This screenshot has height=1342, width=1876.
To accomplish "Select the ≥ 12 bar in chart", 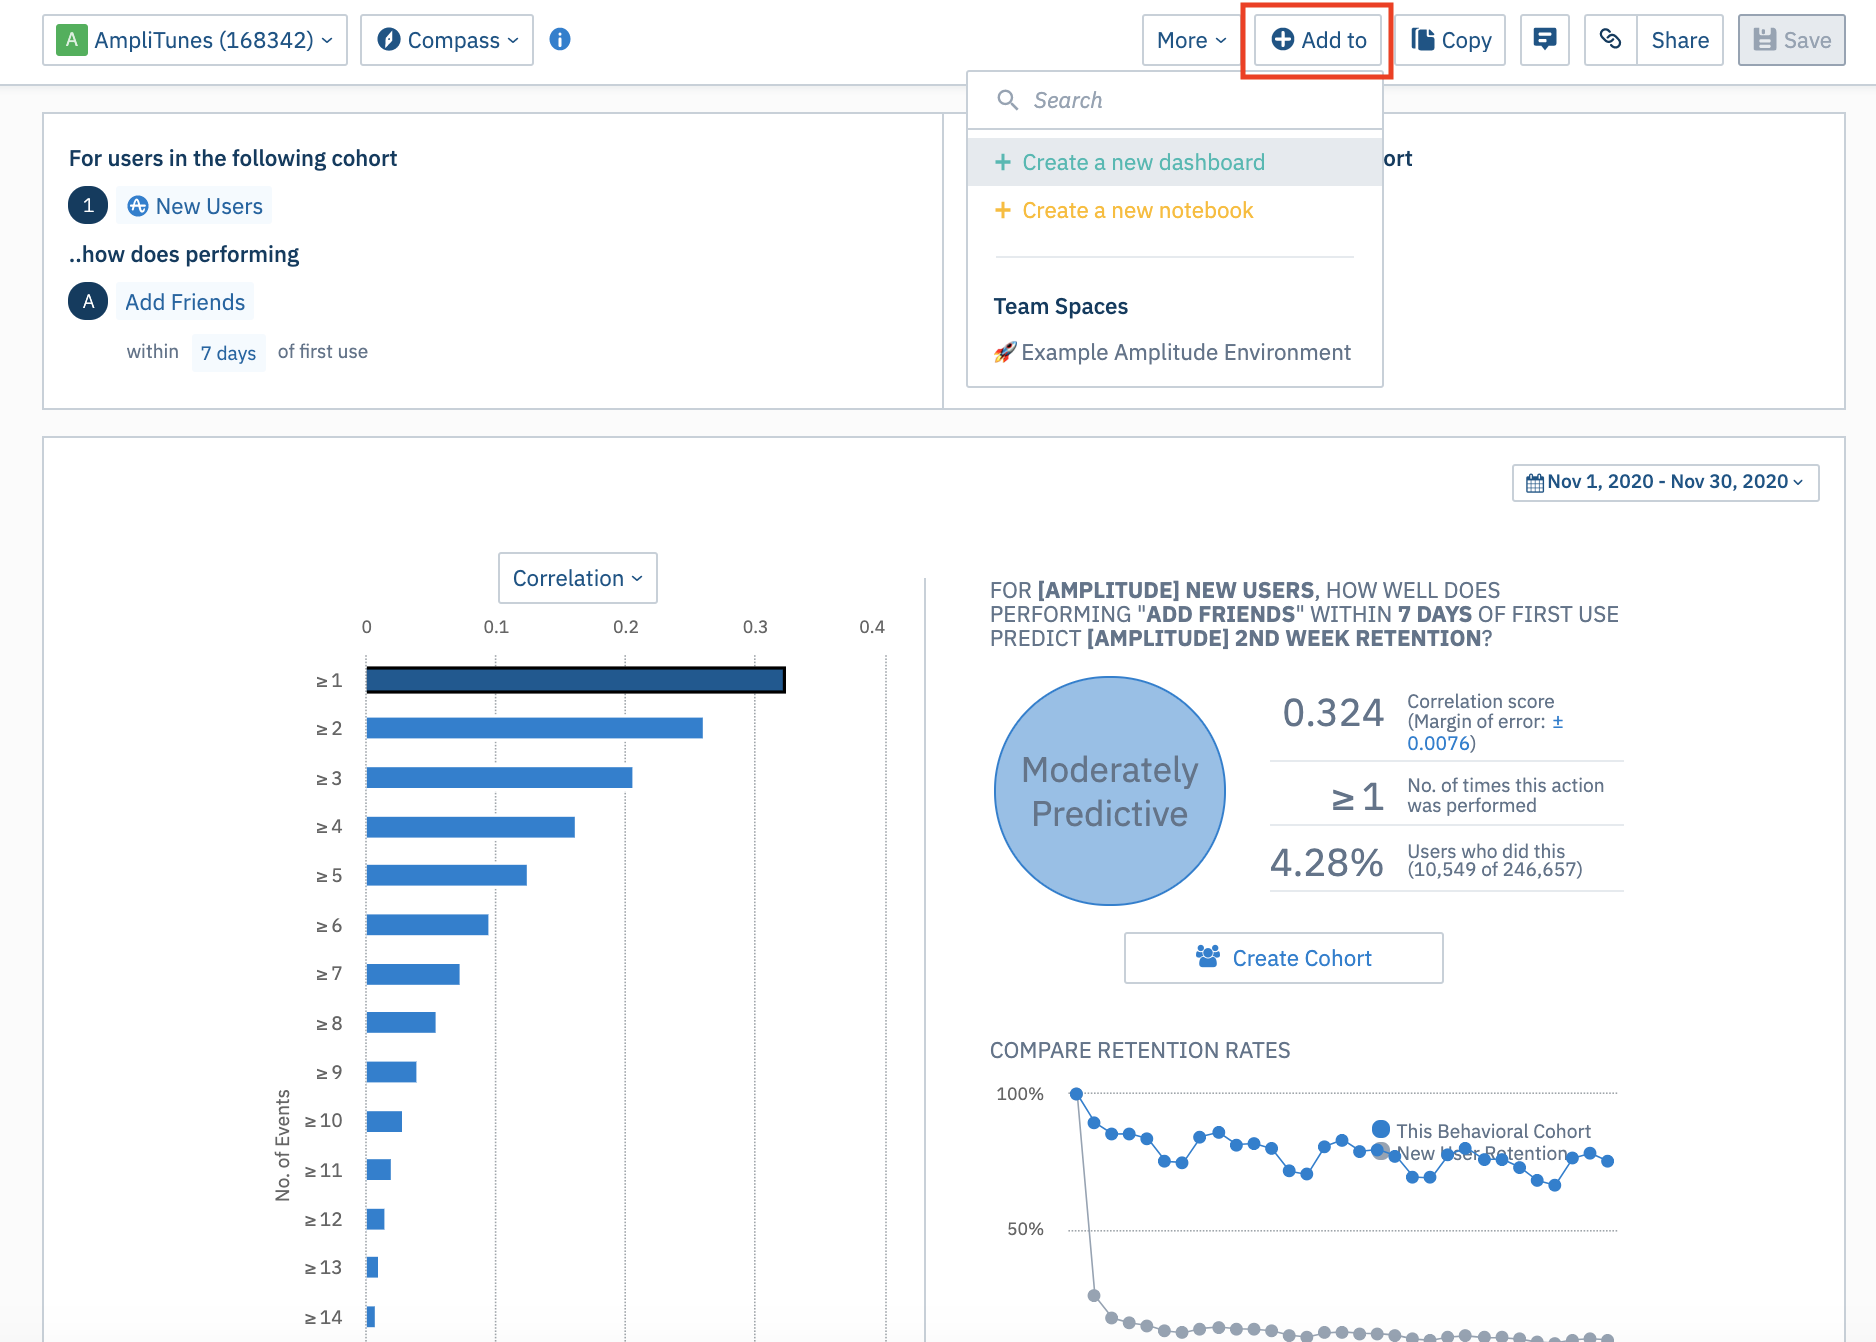I will coord(376,1219).
